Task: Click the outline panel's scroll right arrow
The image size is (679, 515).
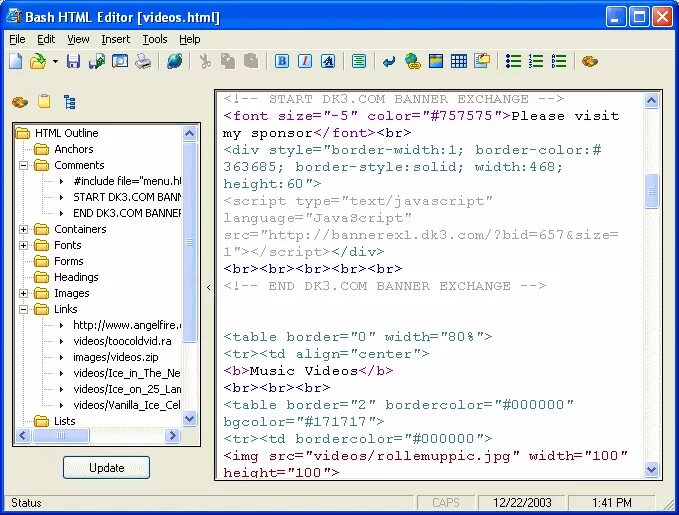Action: pos(172,435)
